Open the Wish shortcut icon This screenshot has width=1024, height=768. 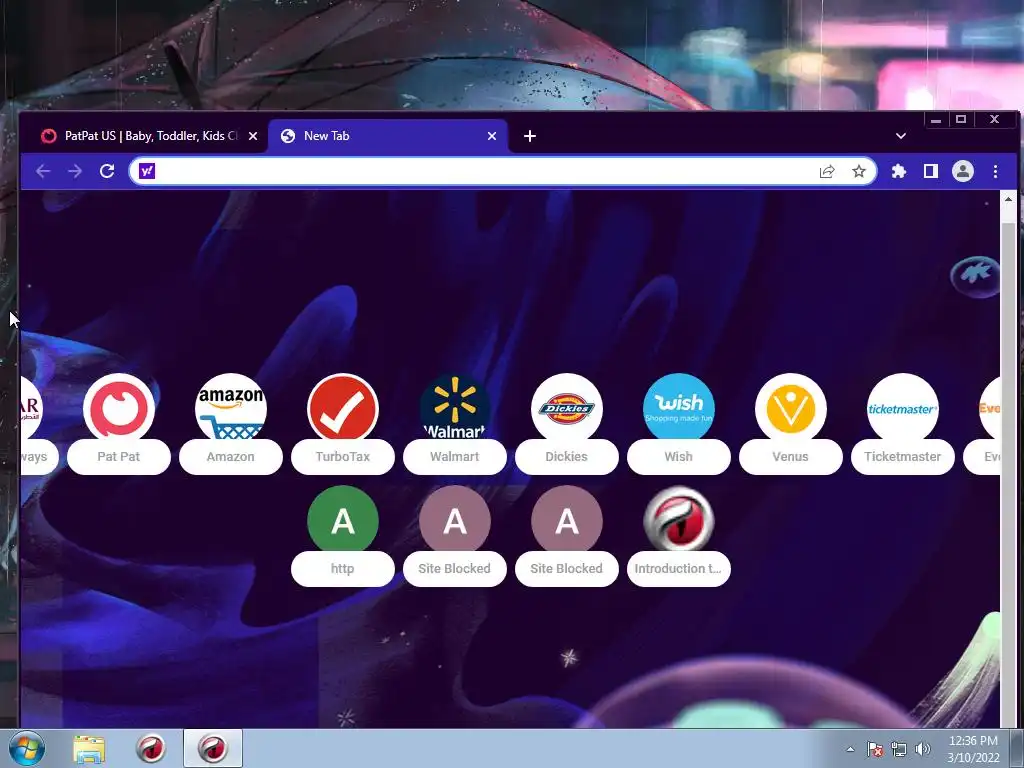click(679, 408)
